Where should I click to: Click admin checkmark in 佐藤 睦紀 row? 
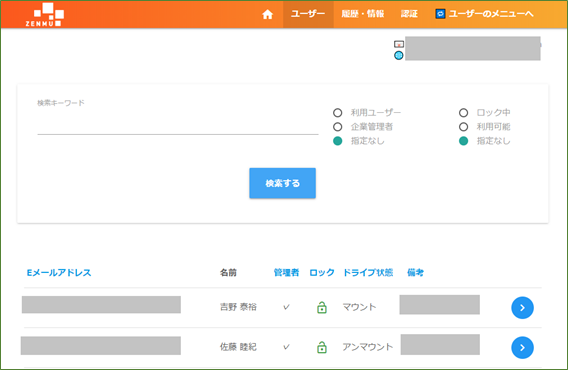click(286, 347)
